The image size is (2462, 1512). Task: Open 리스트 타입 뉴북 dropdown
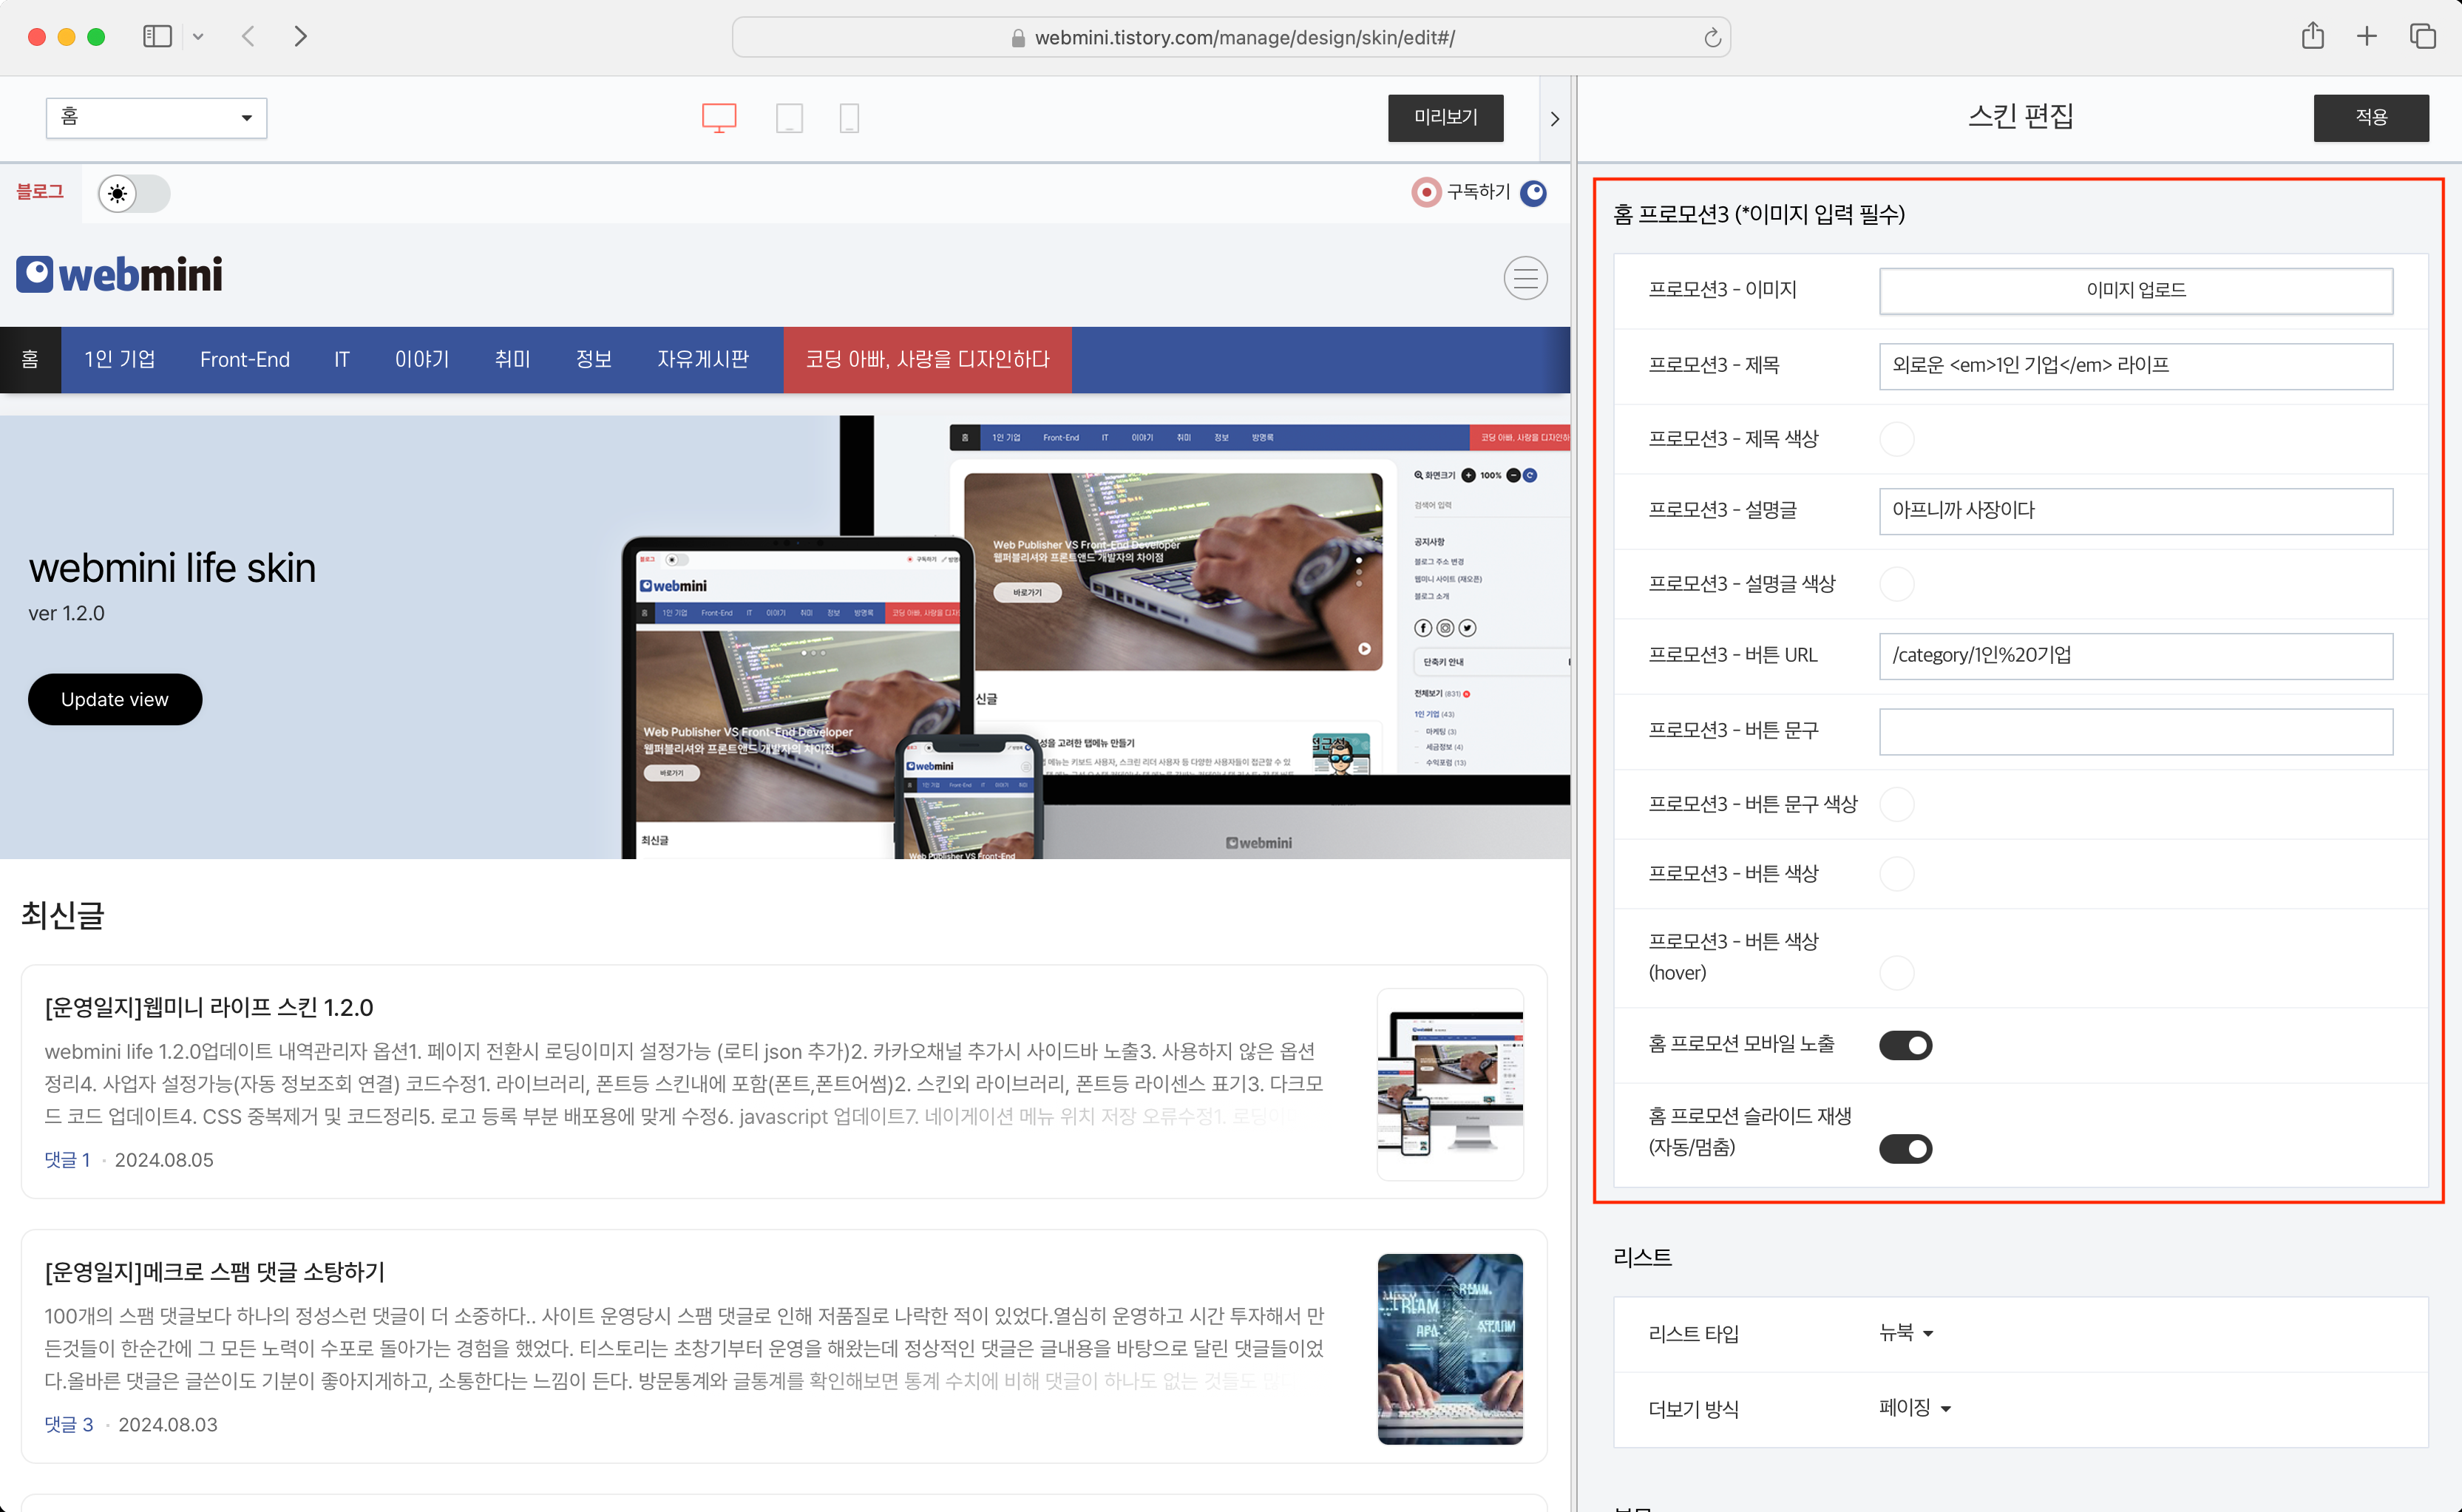(1905, 1333)
